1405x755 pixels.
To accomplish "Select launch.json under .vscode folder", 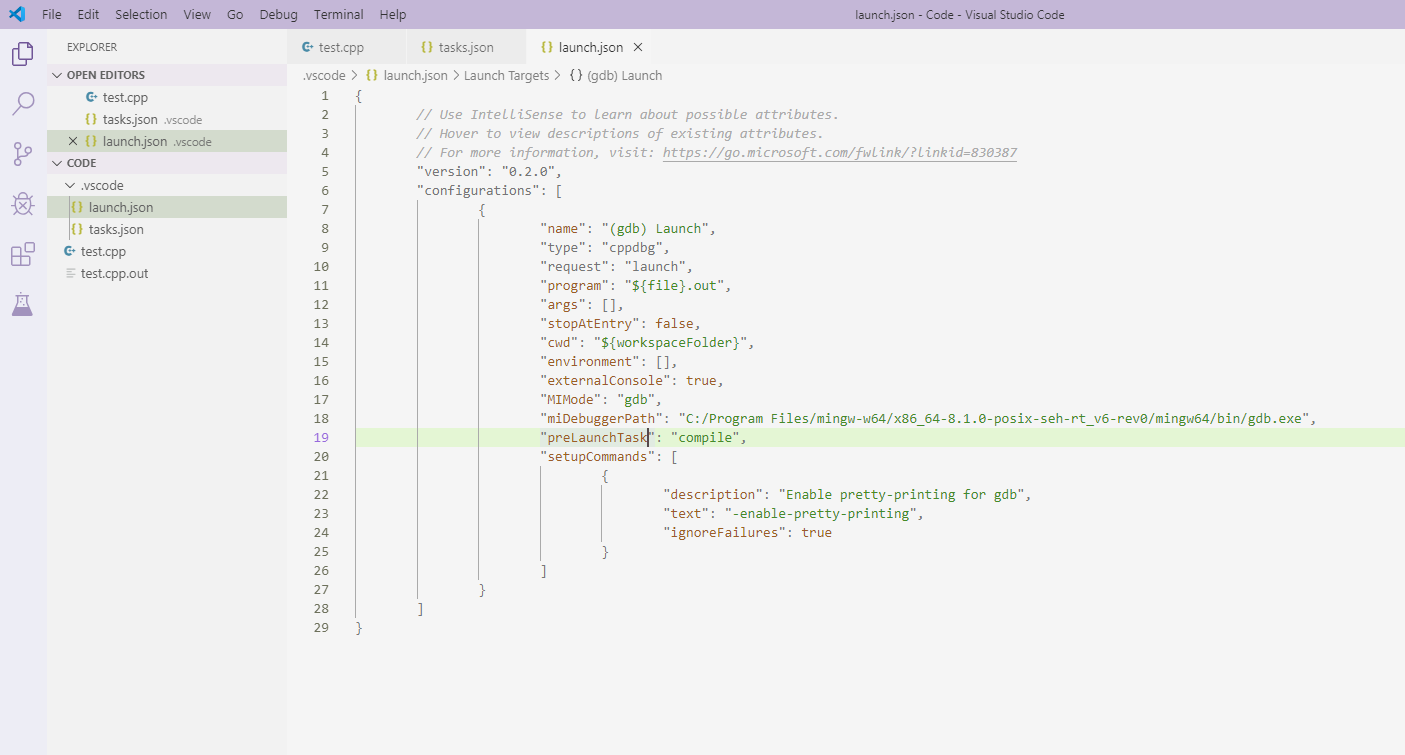I will (167, 207).
